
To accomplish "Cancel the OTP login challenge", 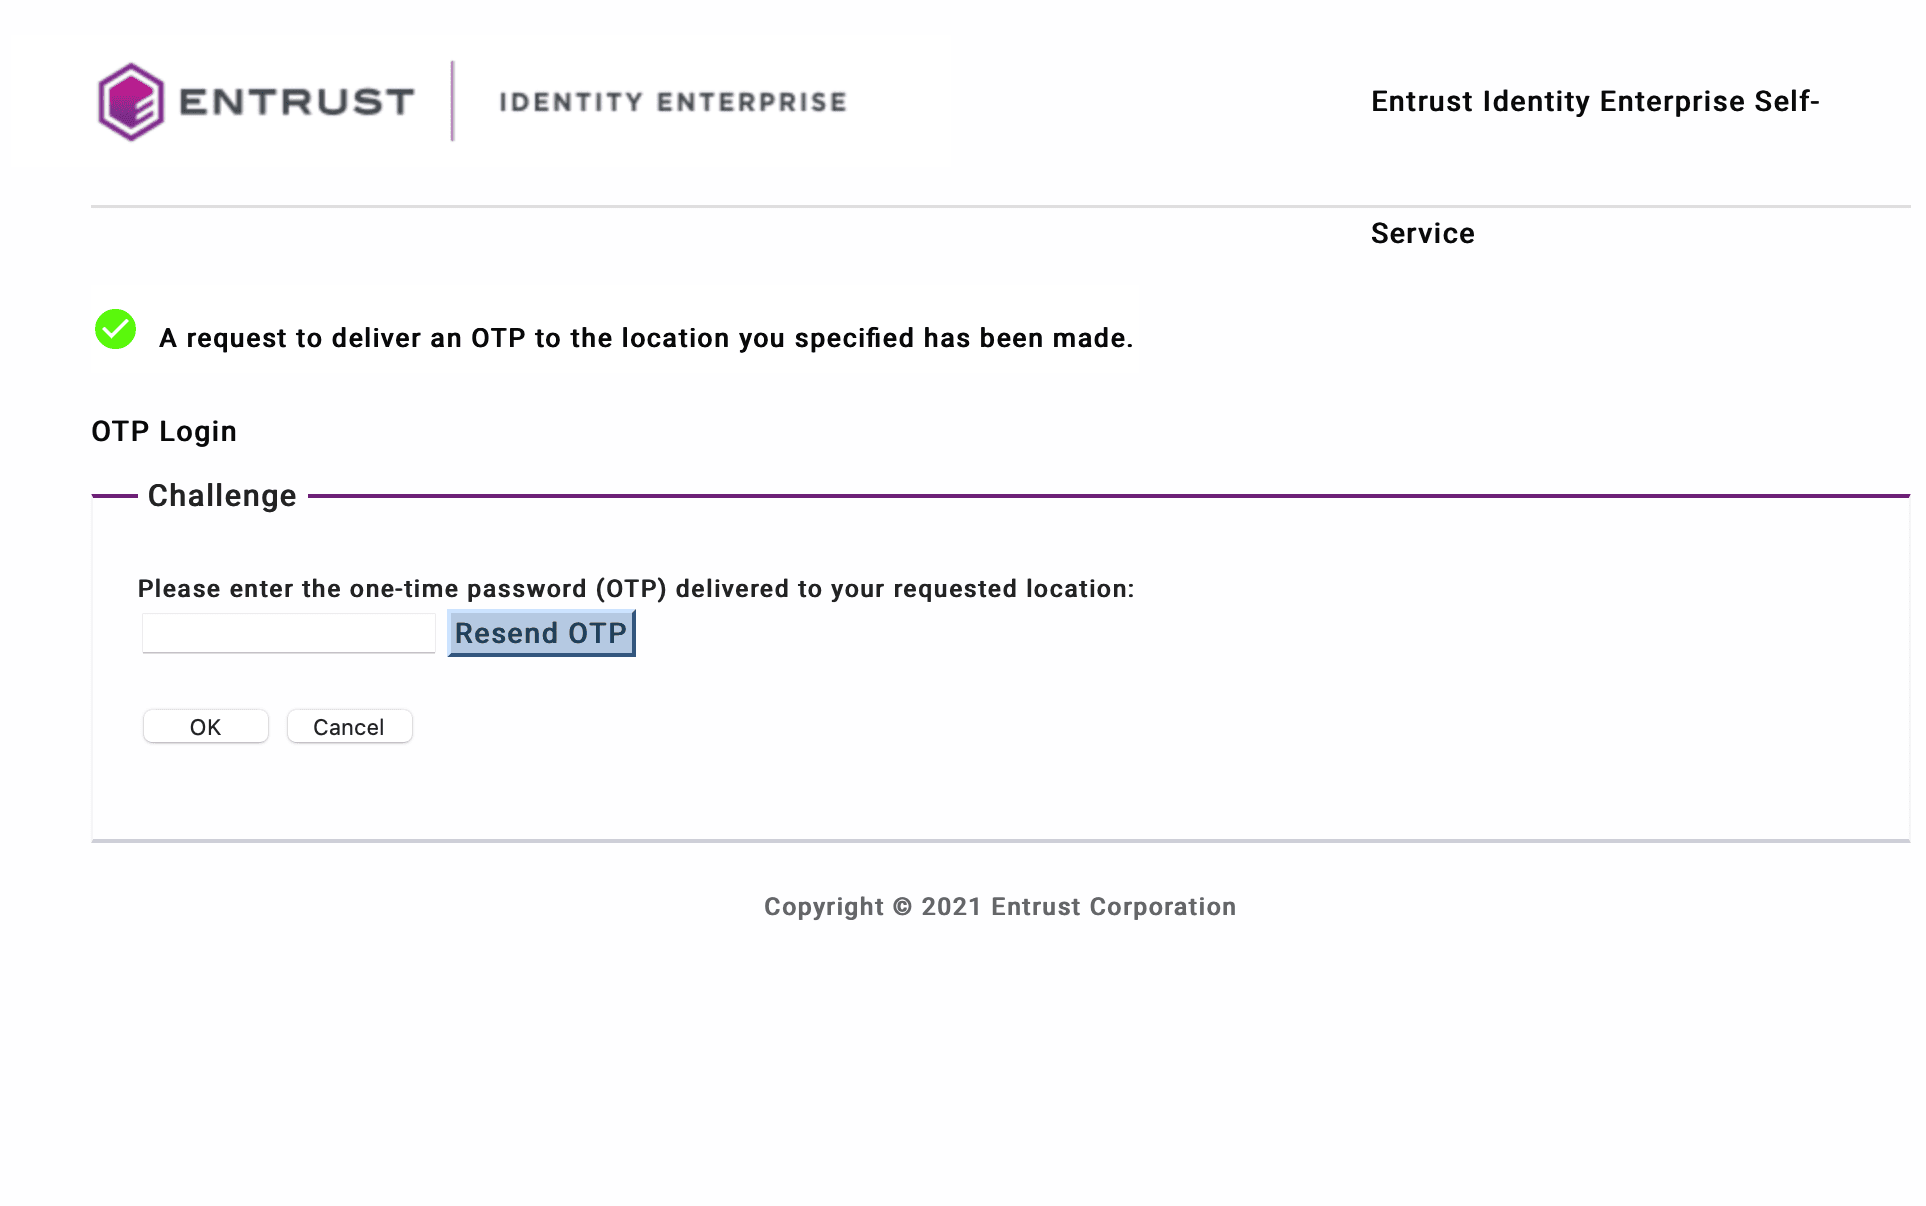I will pos(349,727).
